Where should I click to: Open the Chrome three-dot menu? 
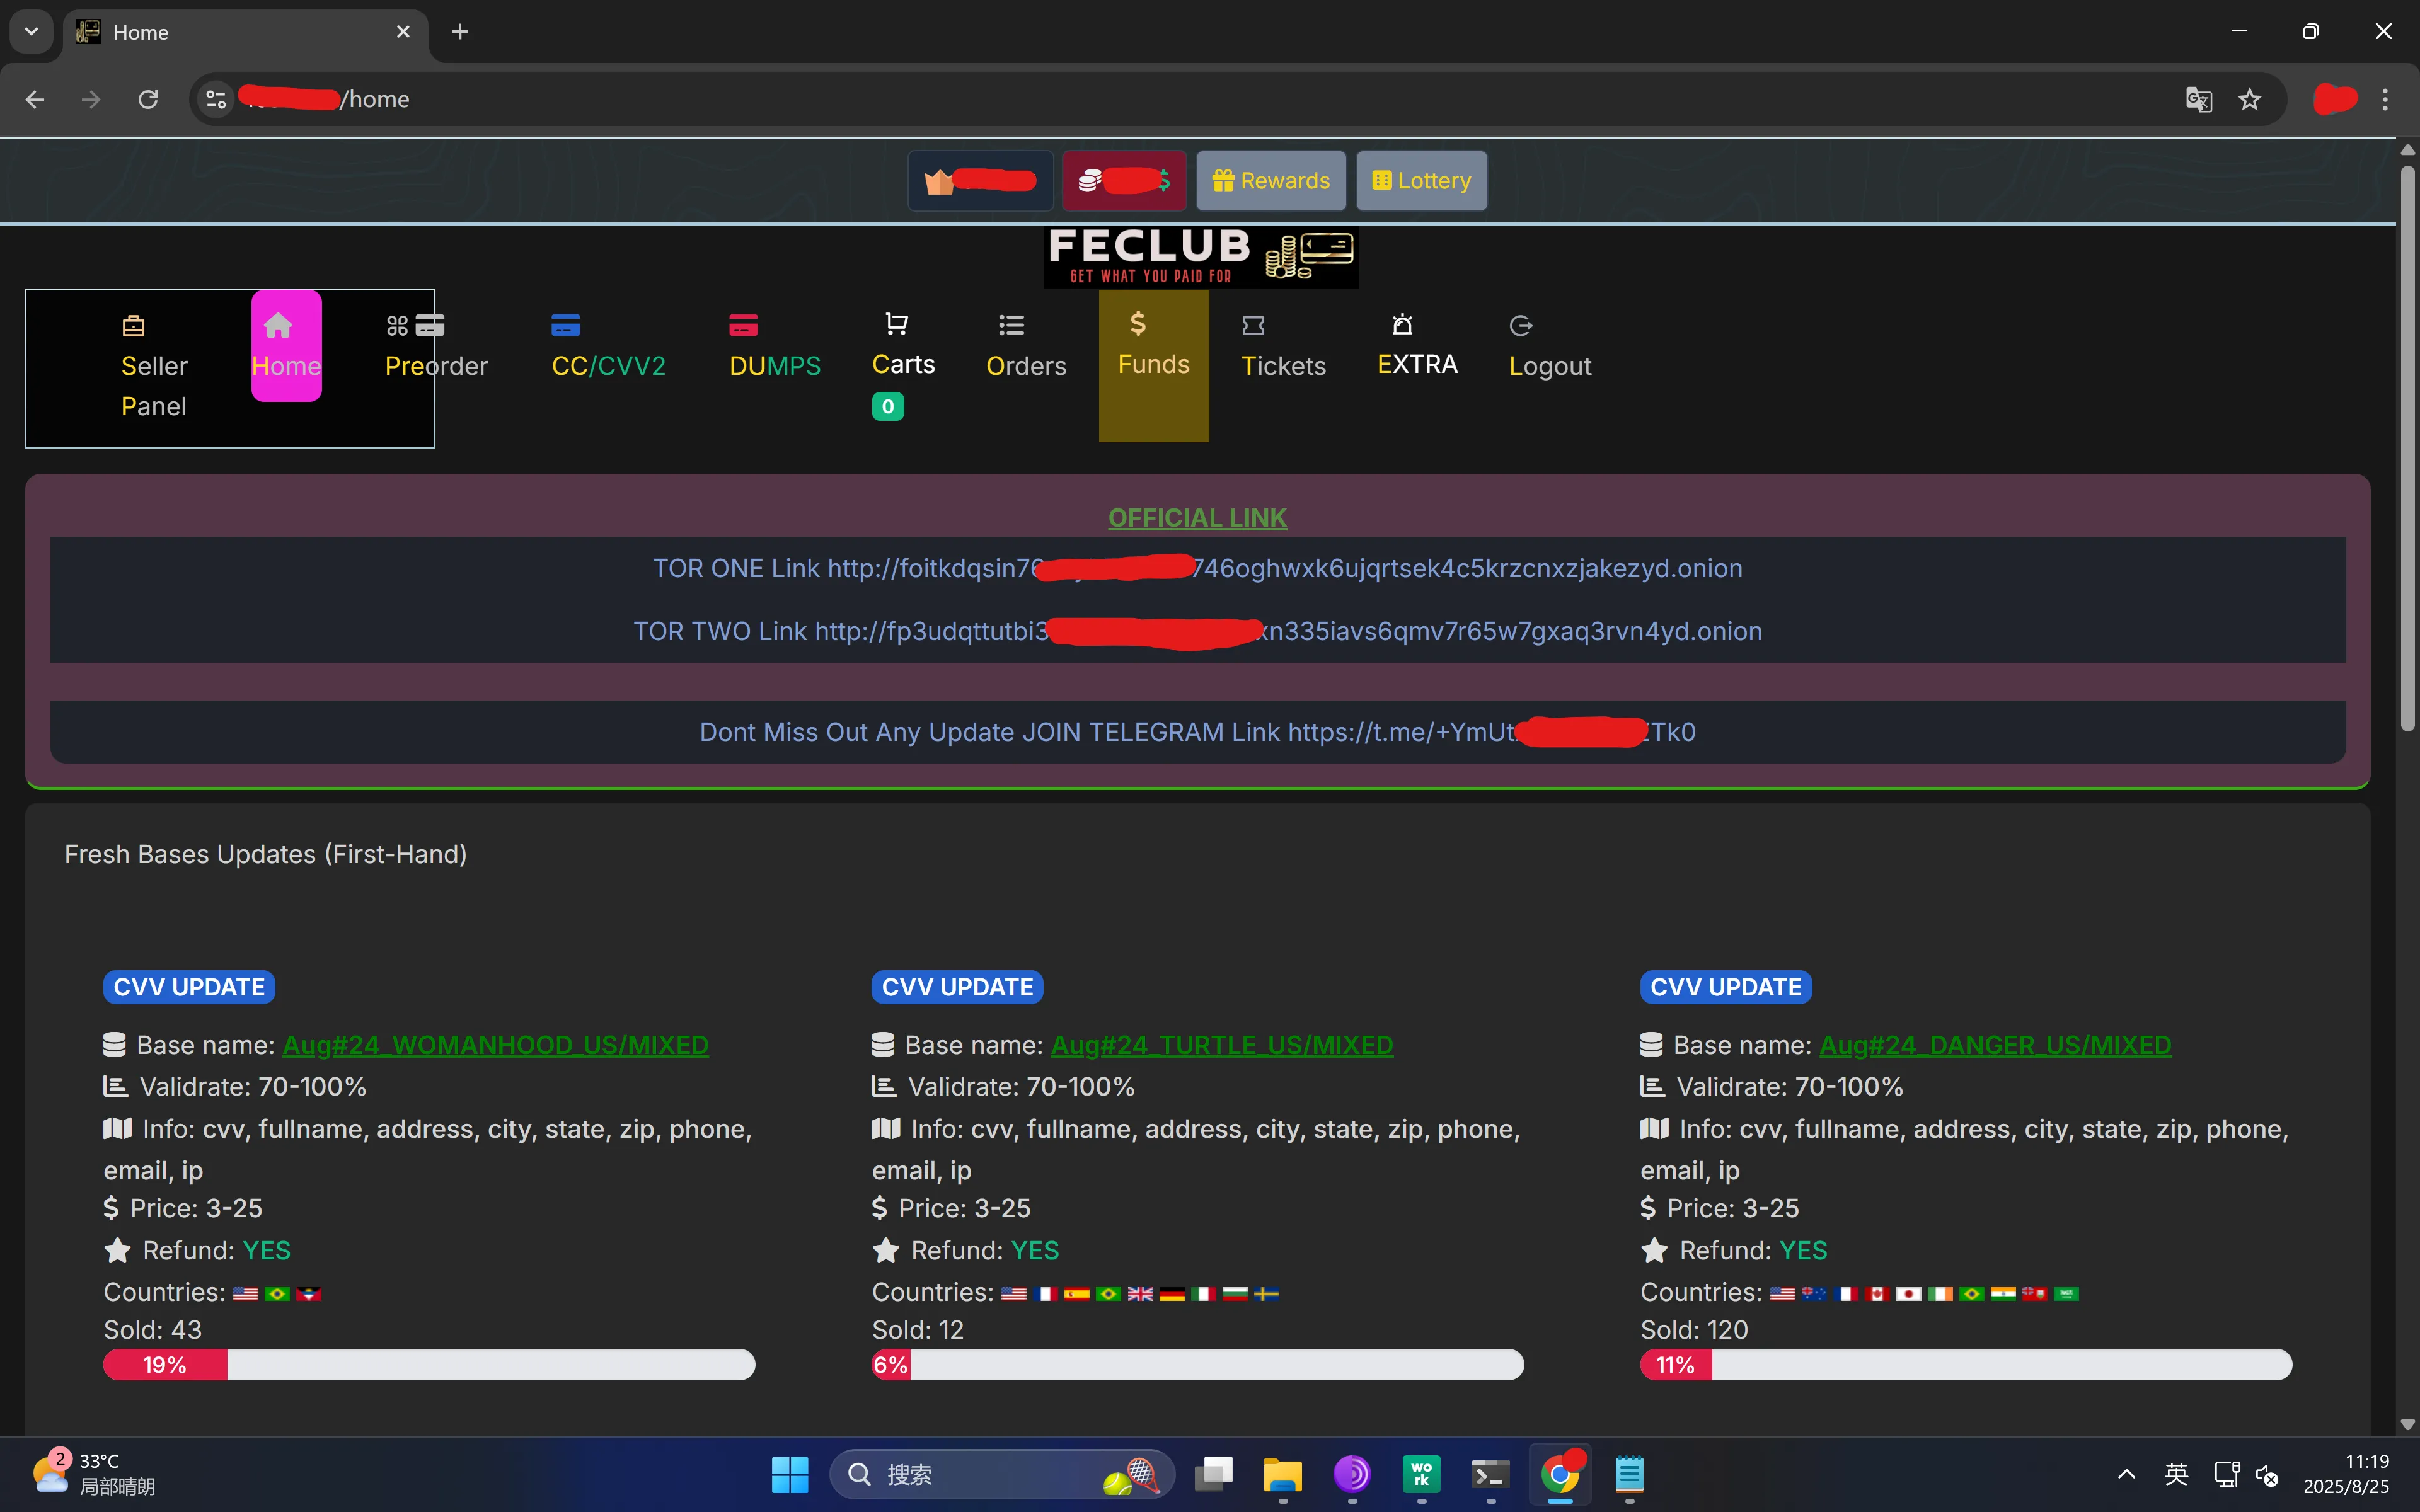pyautogui.click(x=2385, y=99)
